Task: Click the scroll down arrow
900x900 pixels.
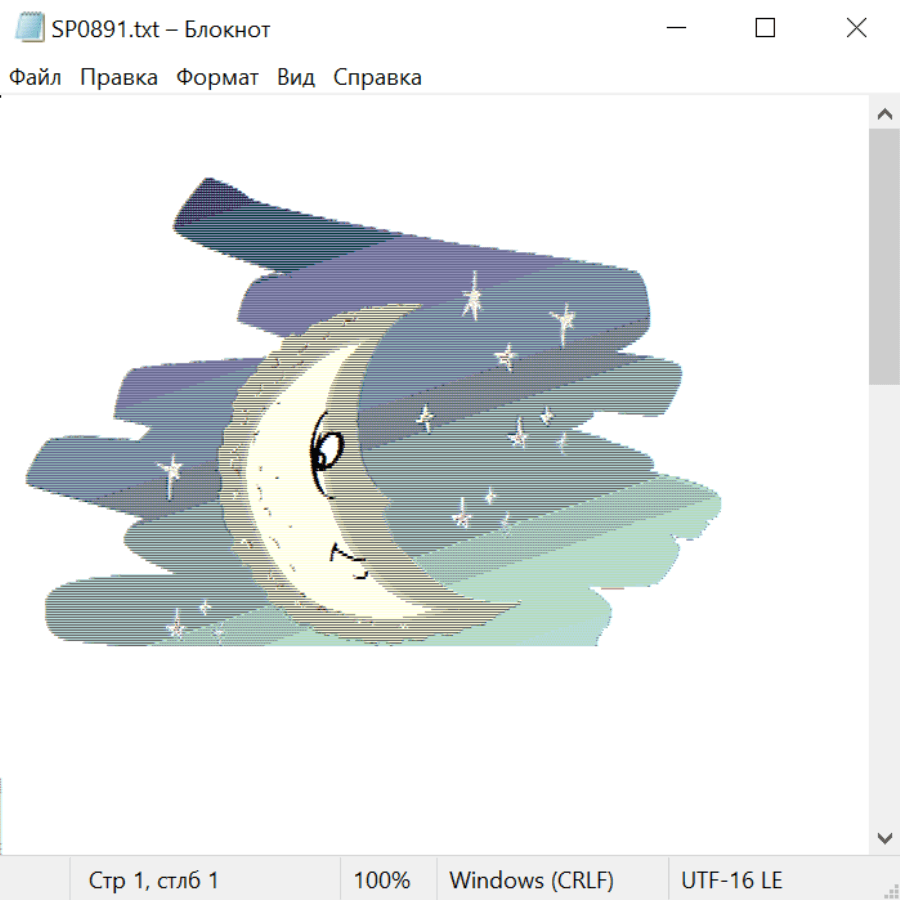Action: tap(884, 838)
